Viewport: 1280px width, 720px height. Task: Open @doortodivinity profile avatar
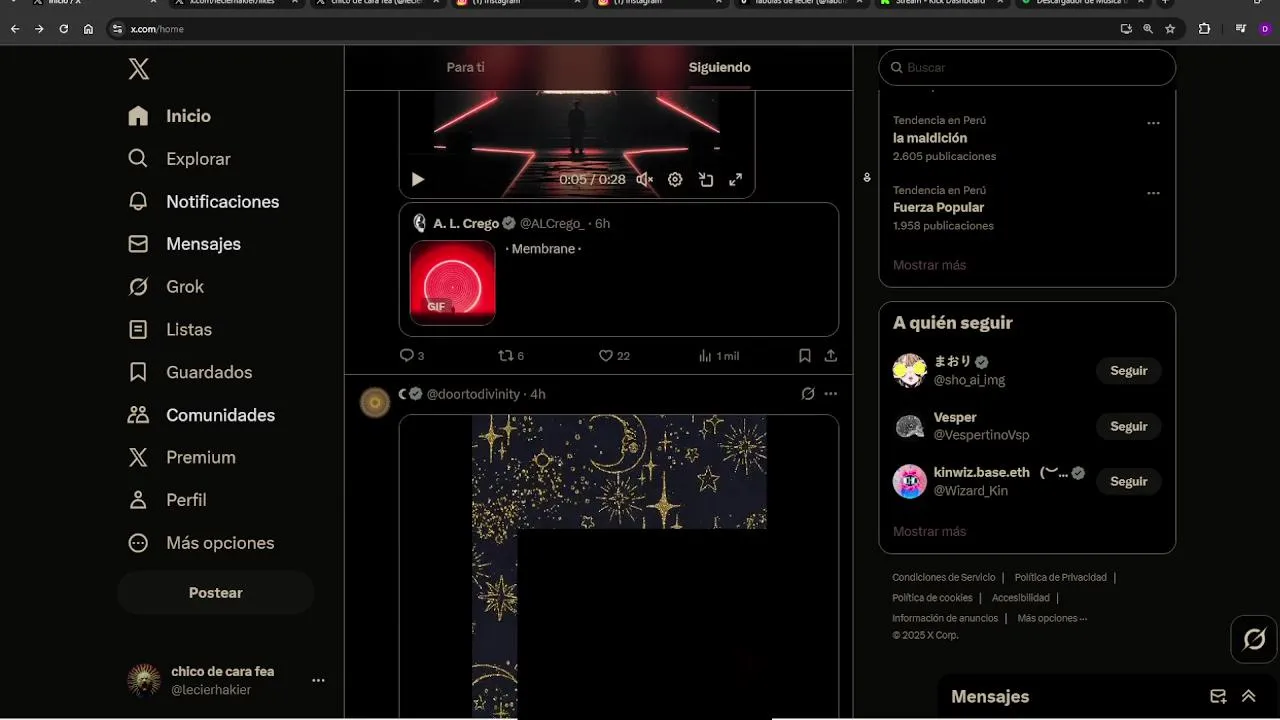click(x=375, y=403)
